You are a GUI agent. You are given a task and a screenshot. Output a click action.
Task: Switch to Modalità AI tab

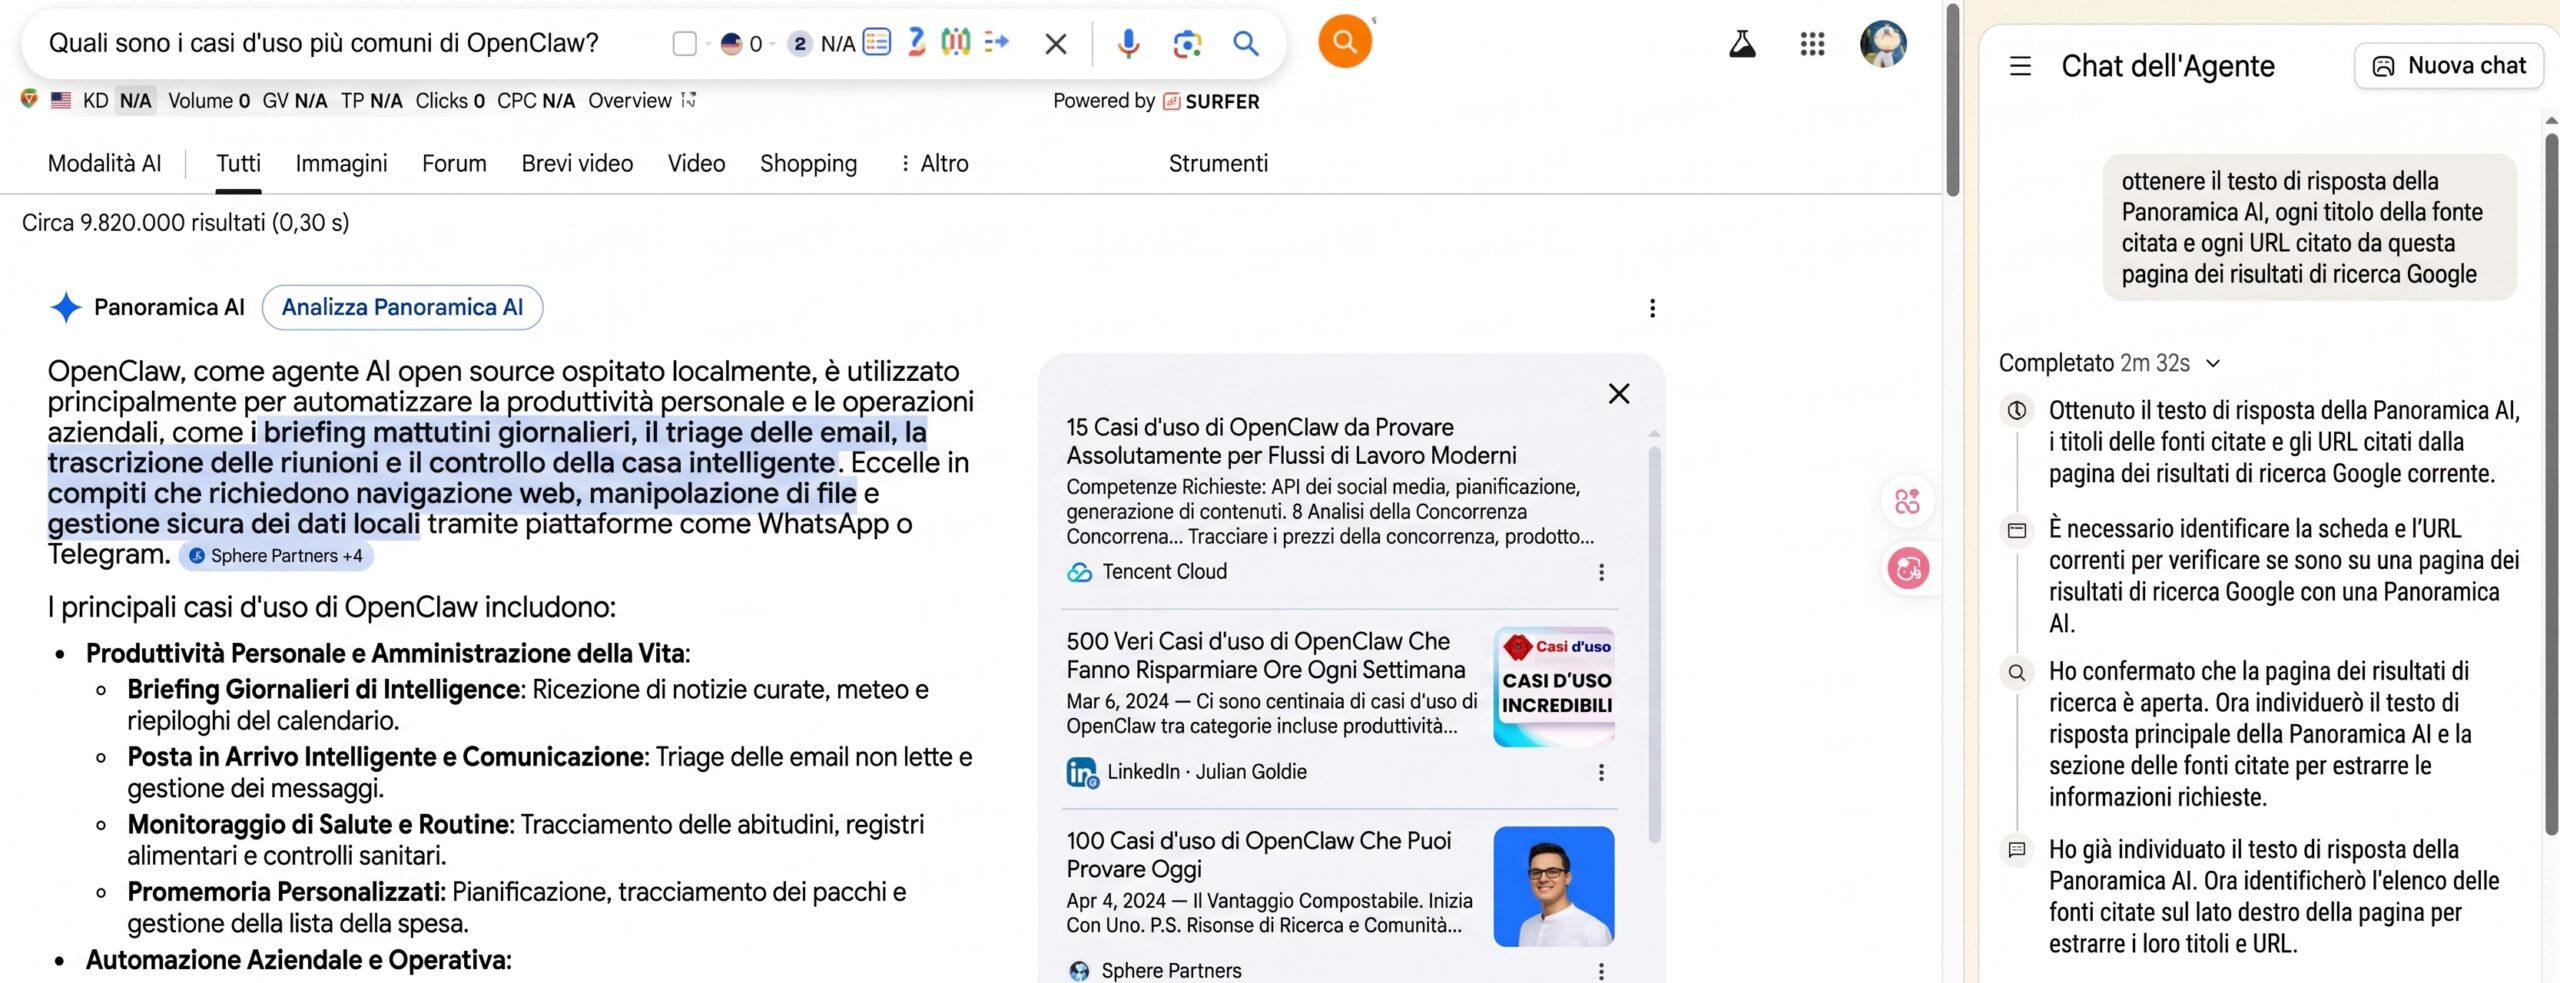point(104,164)
